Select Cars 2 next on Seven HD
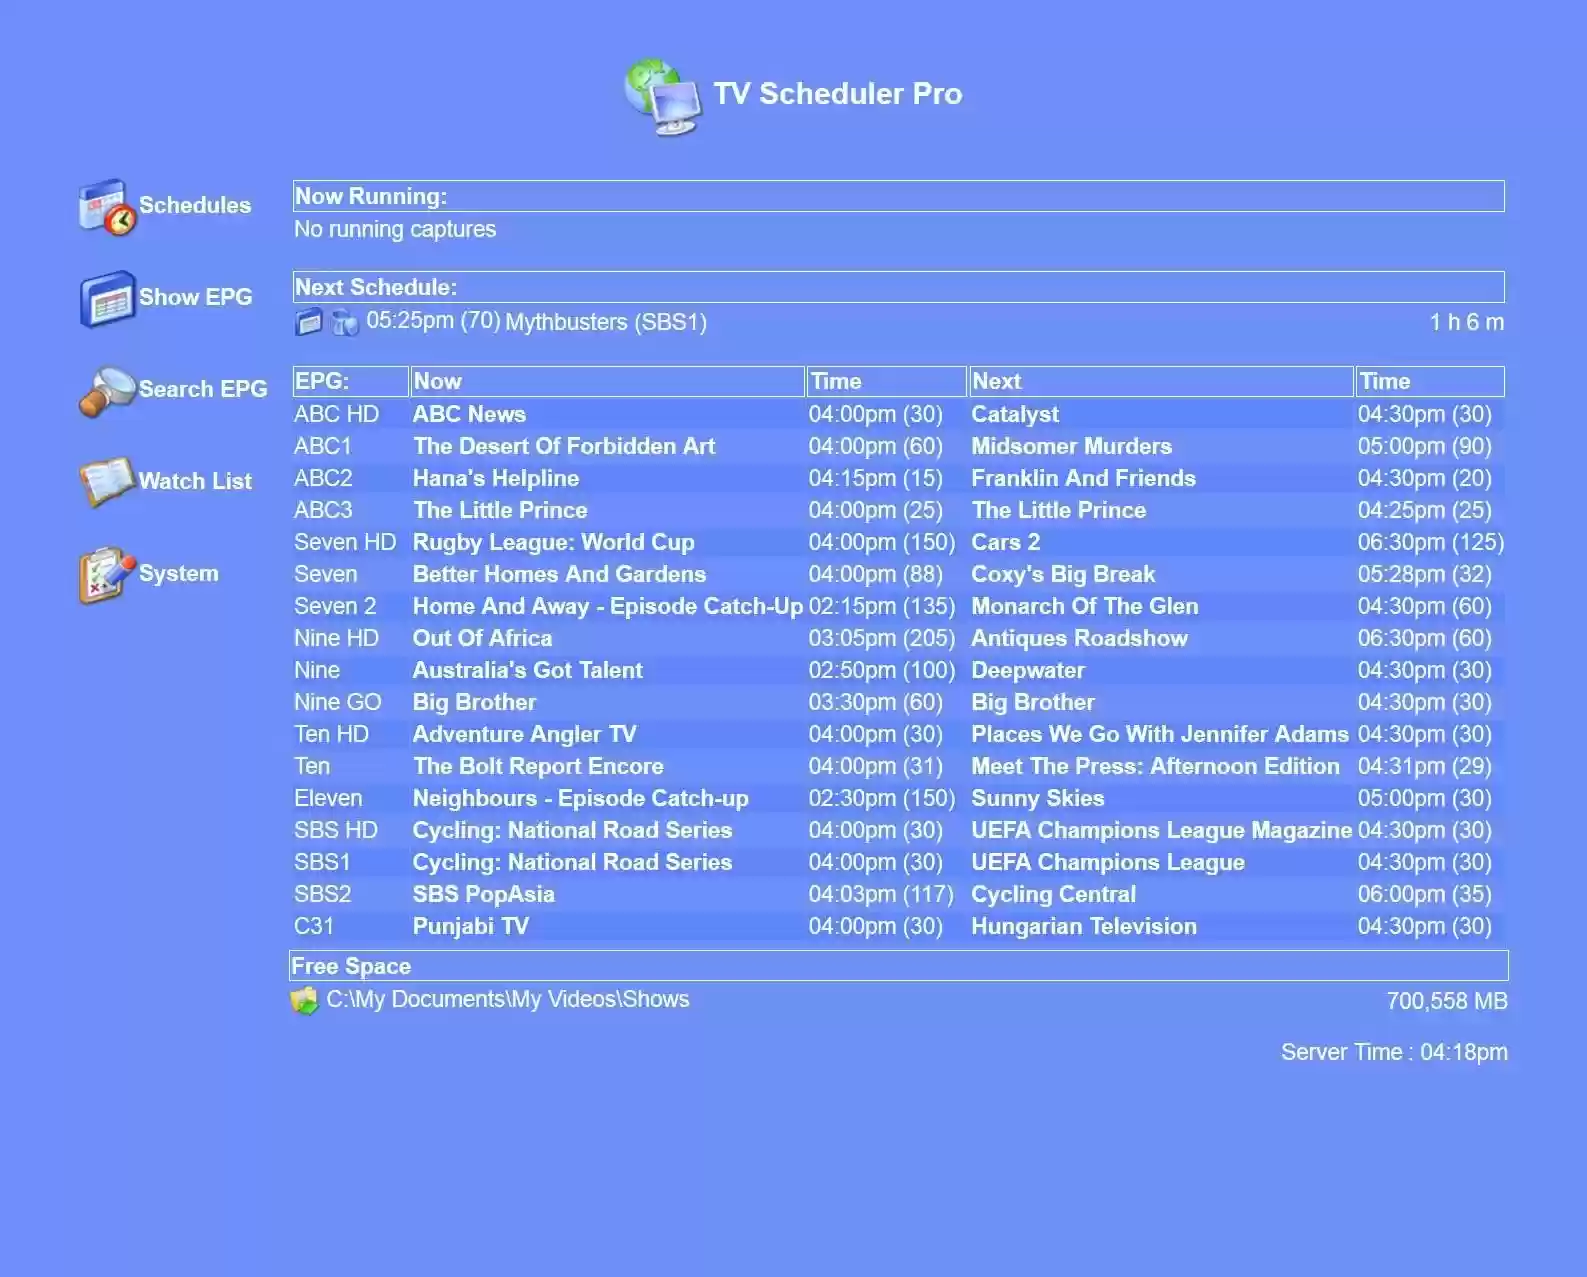The image size is (1587, 1277). 1006,542
